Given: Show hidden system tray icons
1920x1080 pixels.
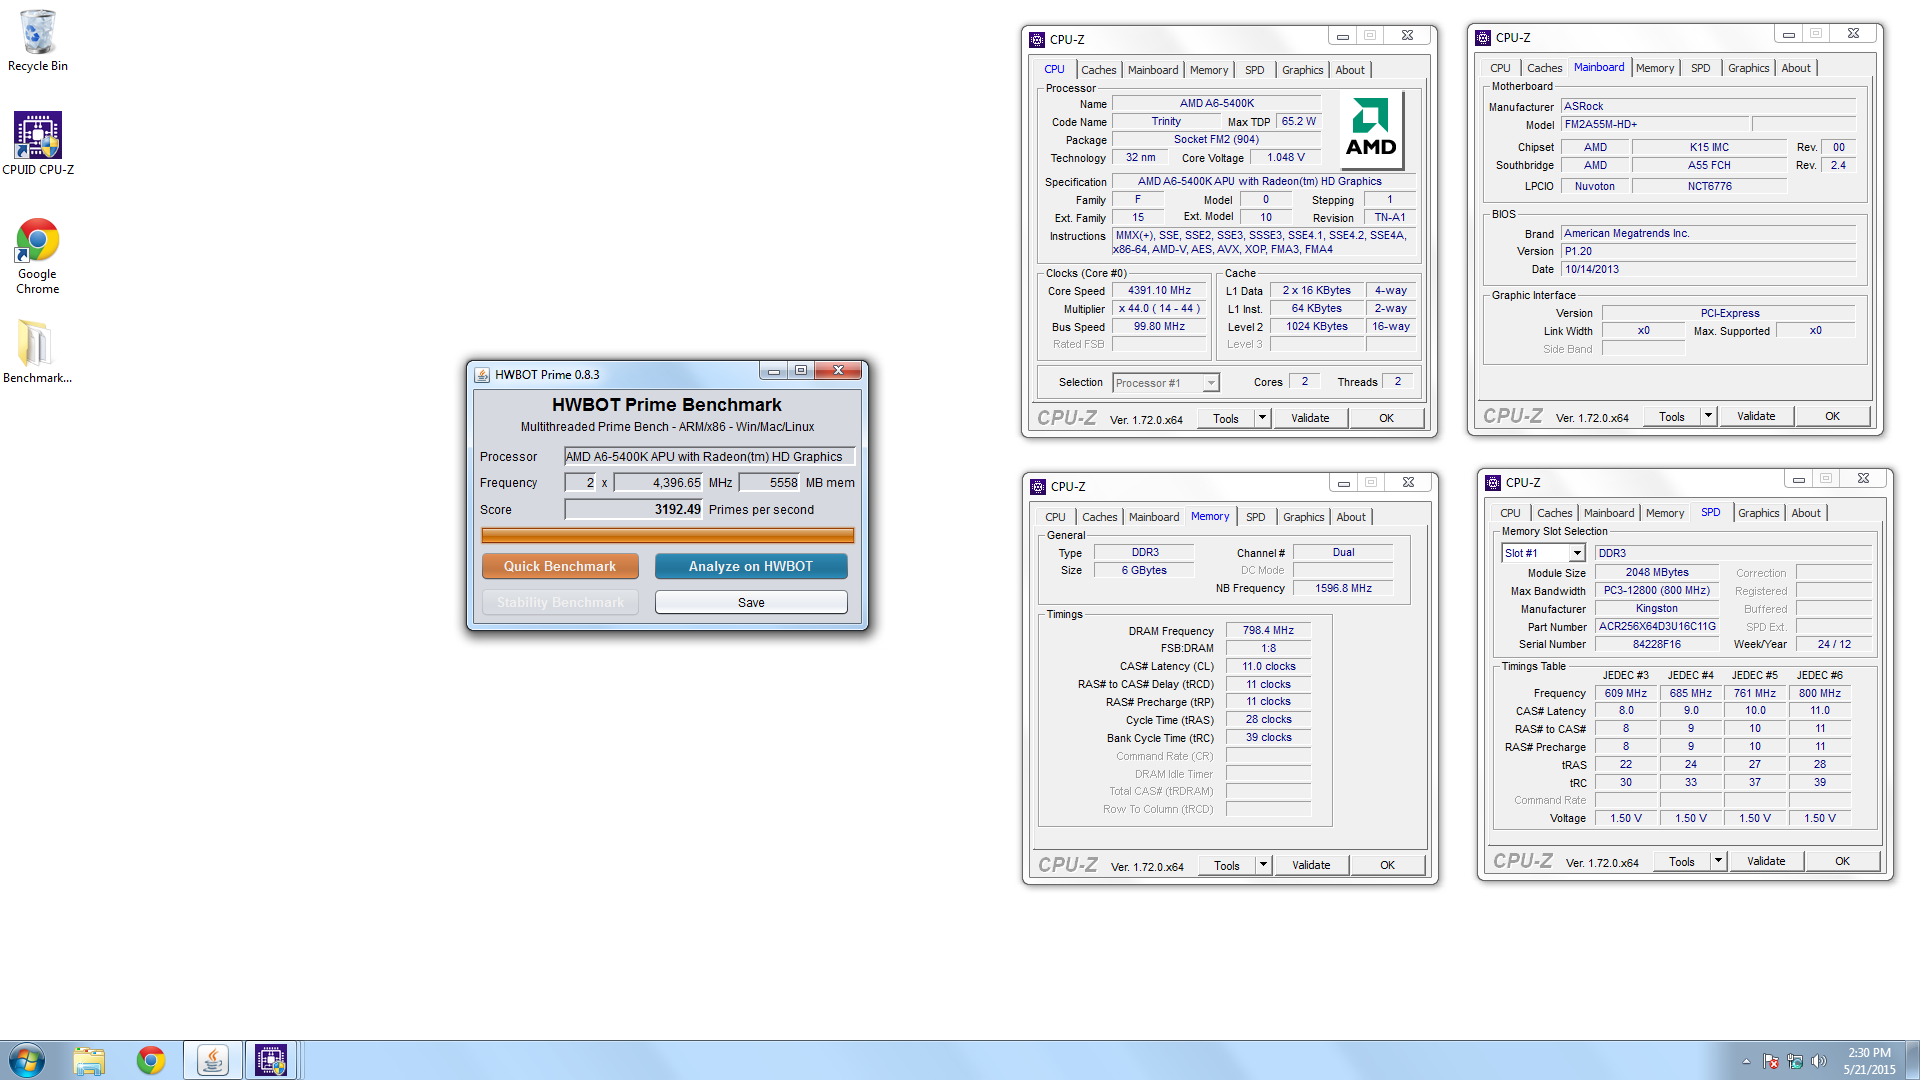Looking at the screenshot, I should click(x=1746, y=1061).
